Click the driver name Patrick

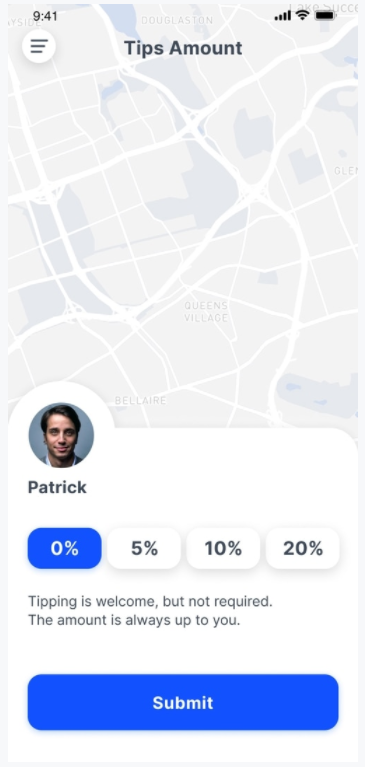click(x=57, y=487)
